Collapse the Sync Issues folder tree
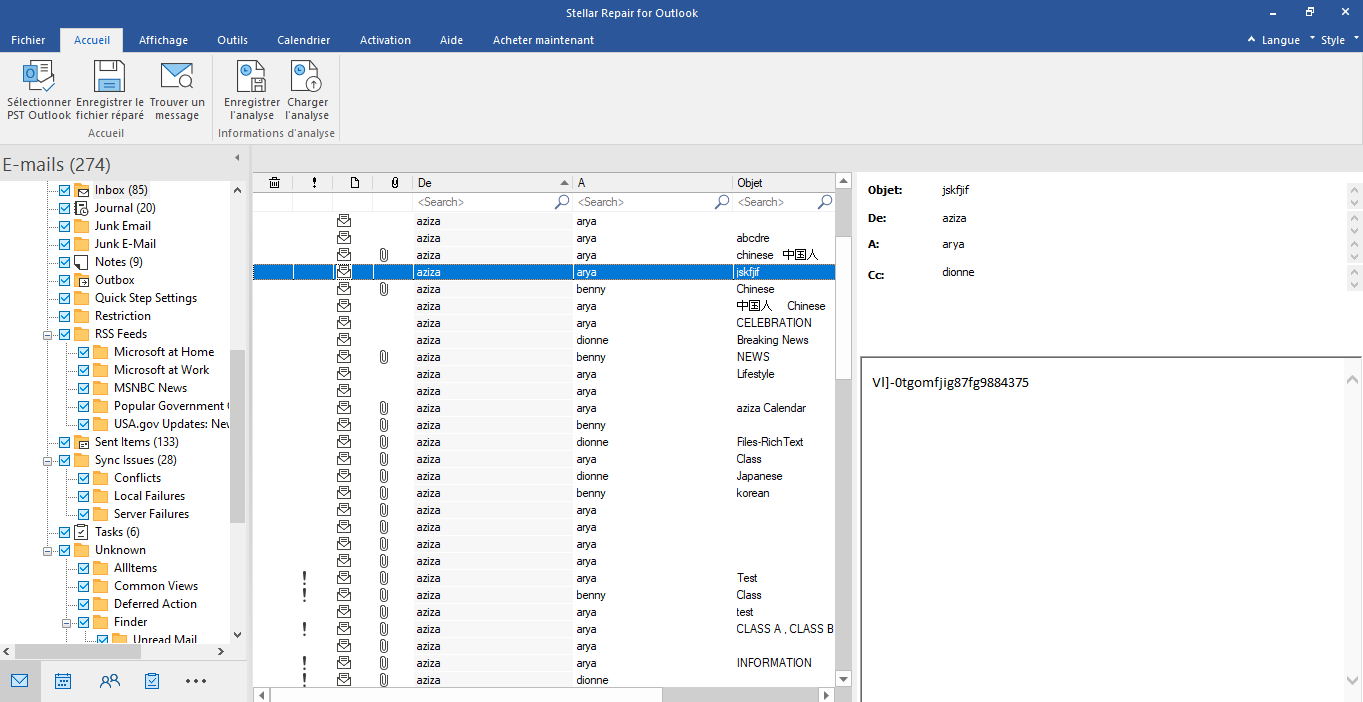Image resolution: width=1363 pixels, height=702 pixels. (47, 460)
